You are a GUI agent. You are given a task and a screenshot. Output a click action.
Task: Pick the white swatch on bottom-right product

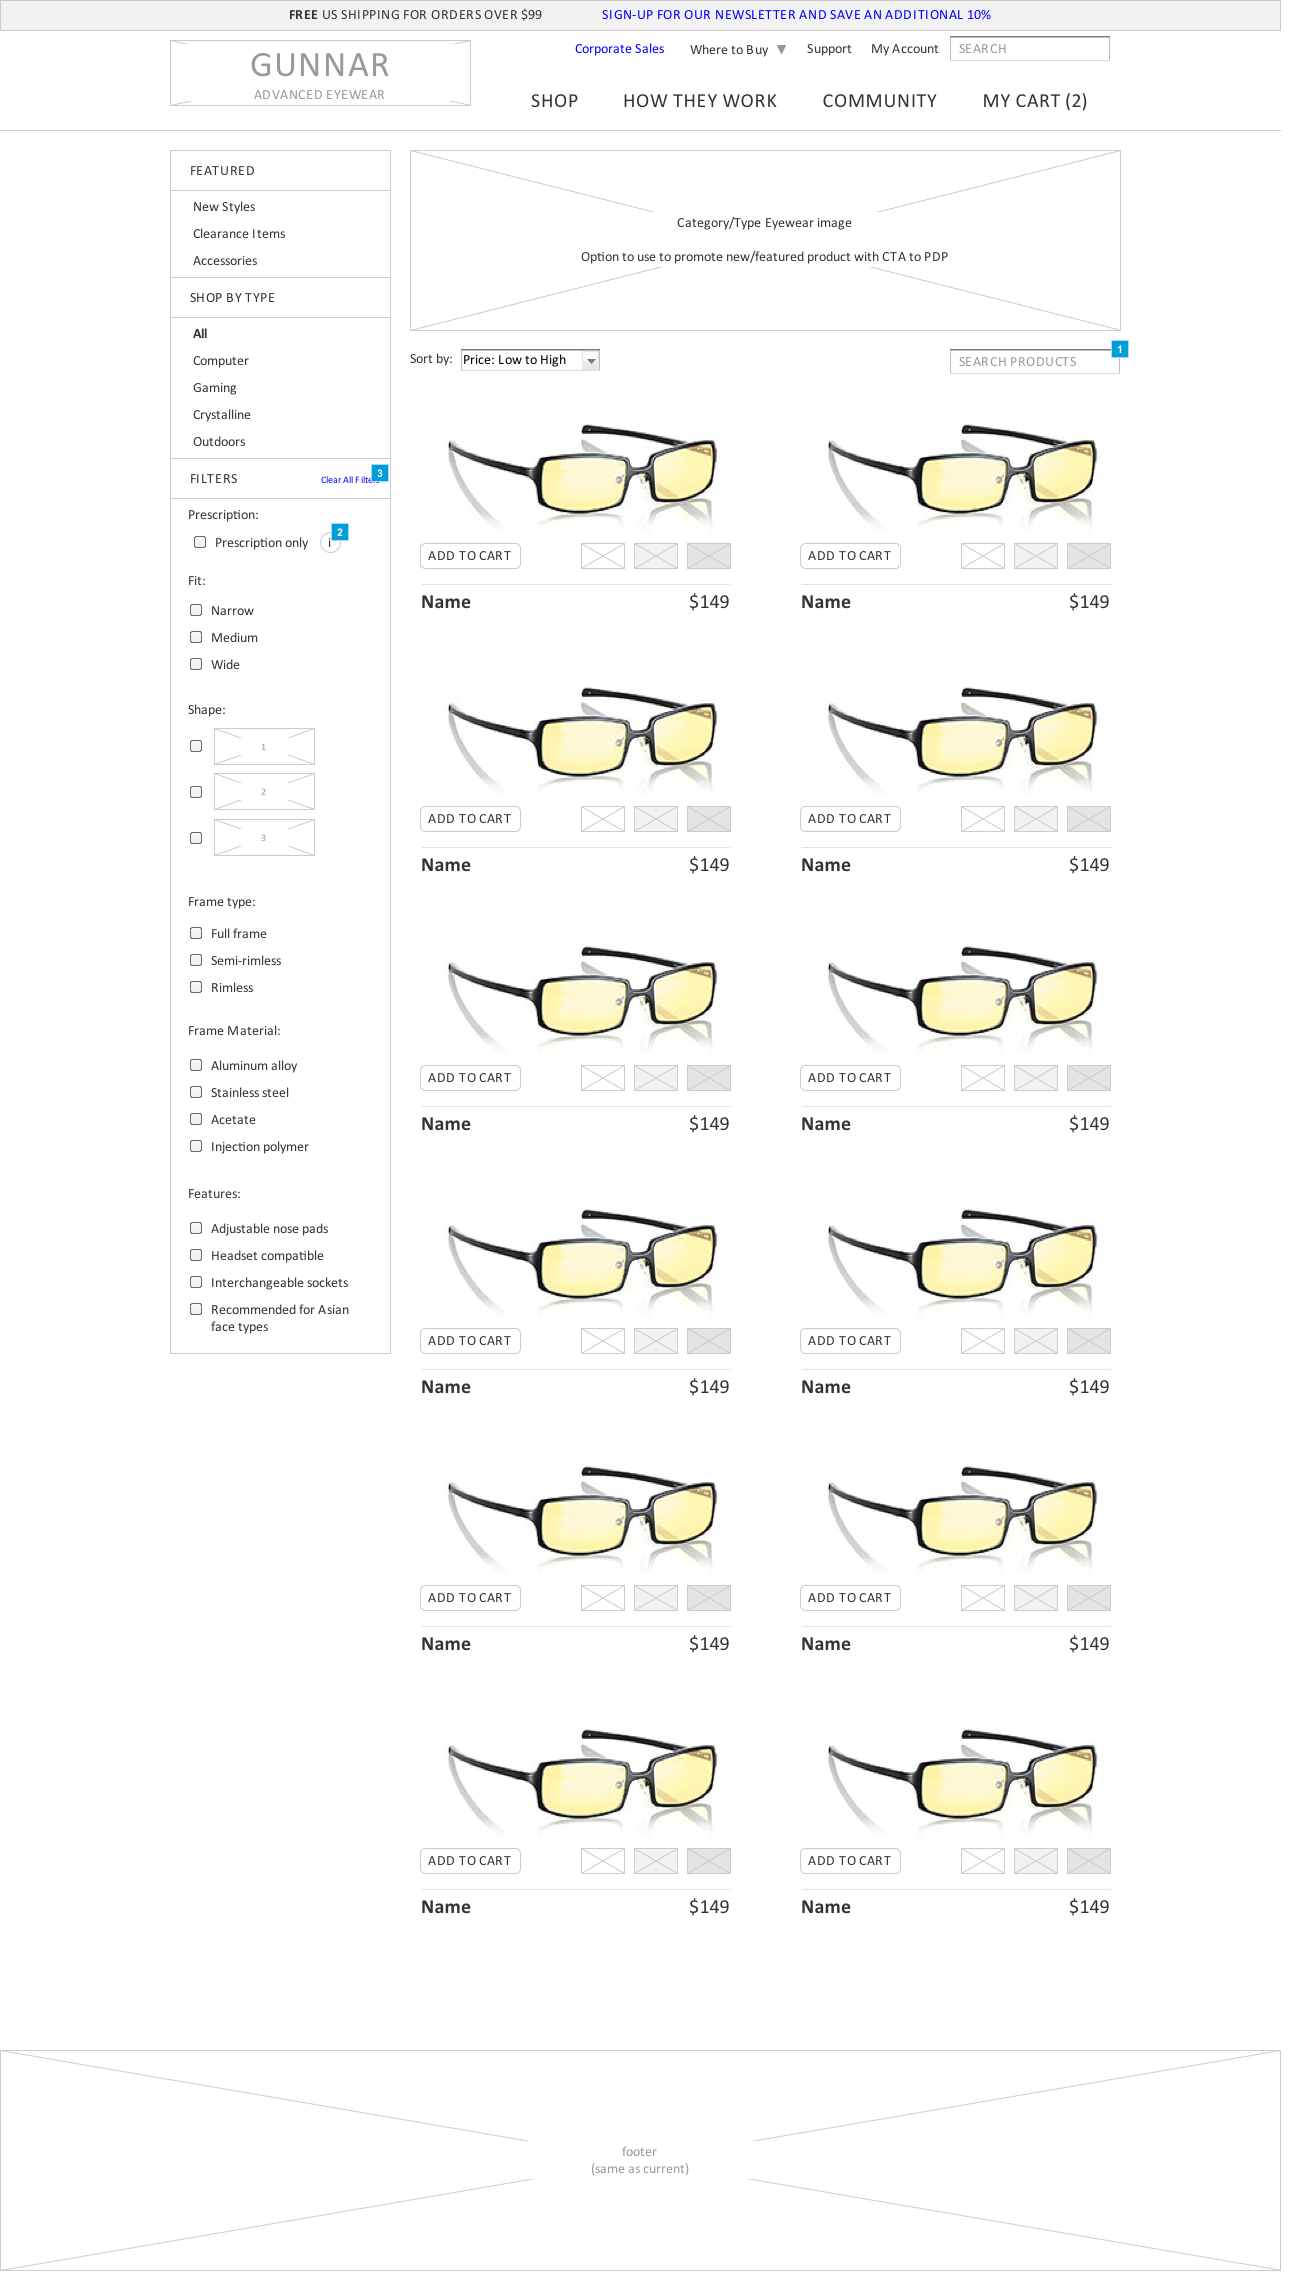983,1861
